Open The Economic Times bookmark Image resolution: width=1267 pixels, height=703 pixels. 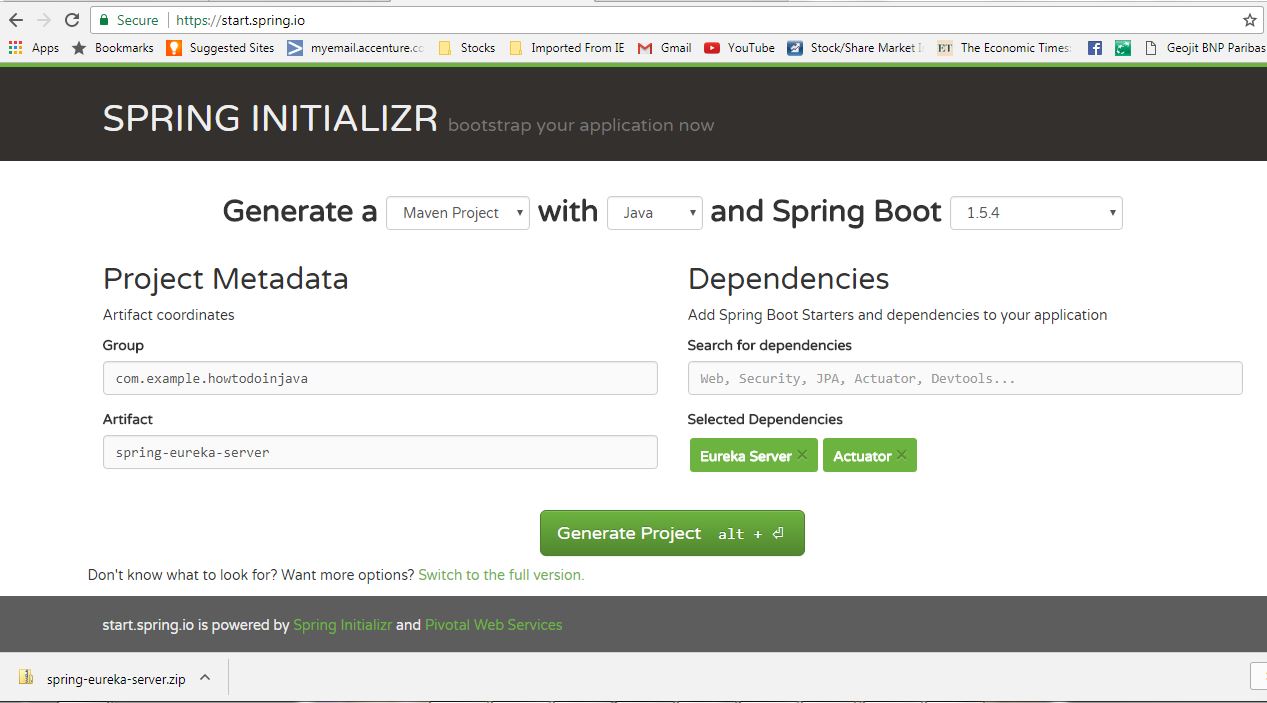tap(1003, 48)
